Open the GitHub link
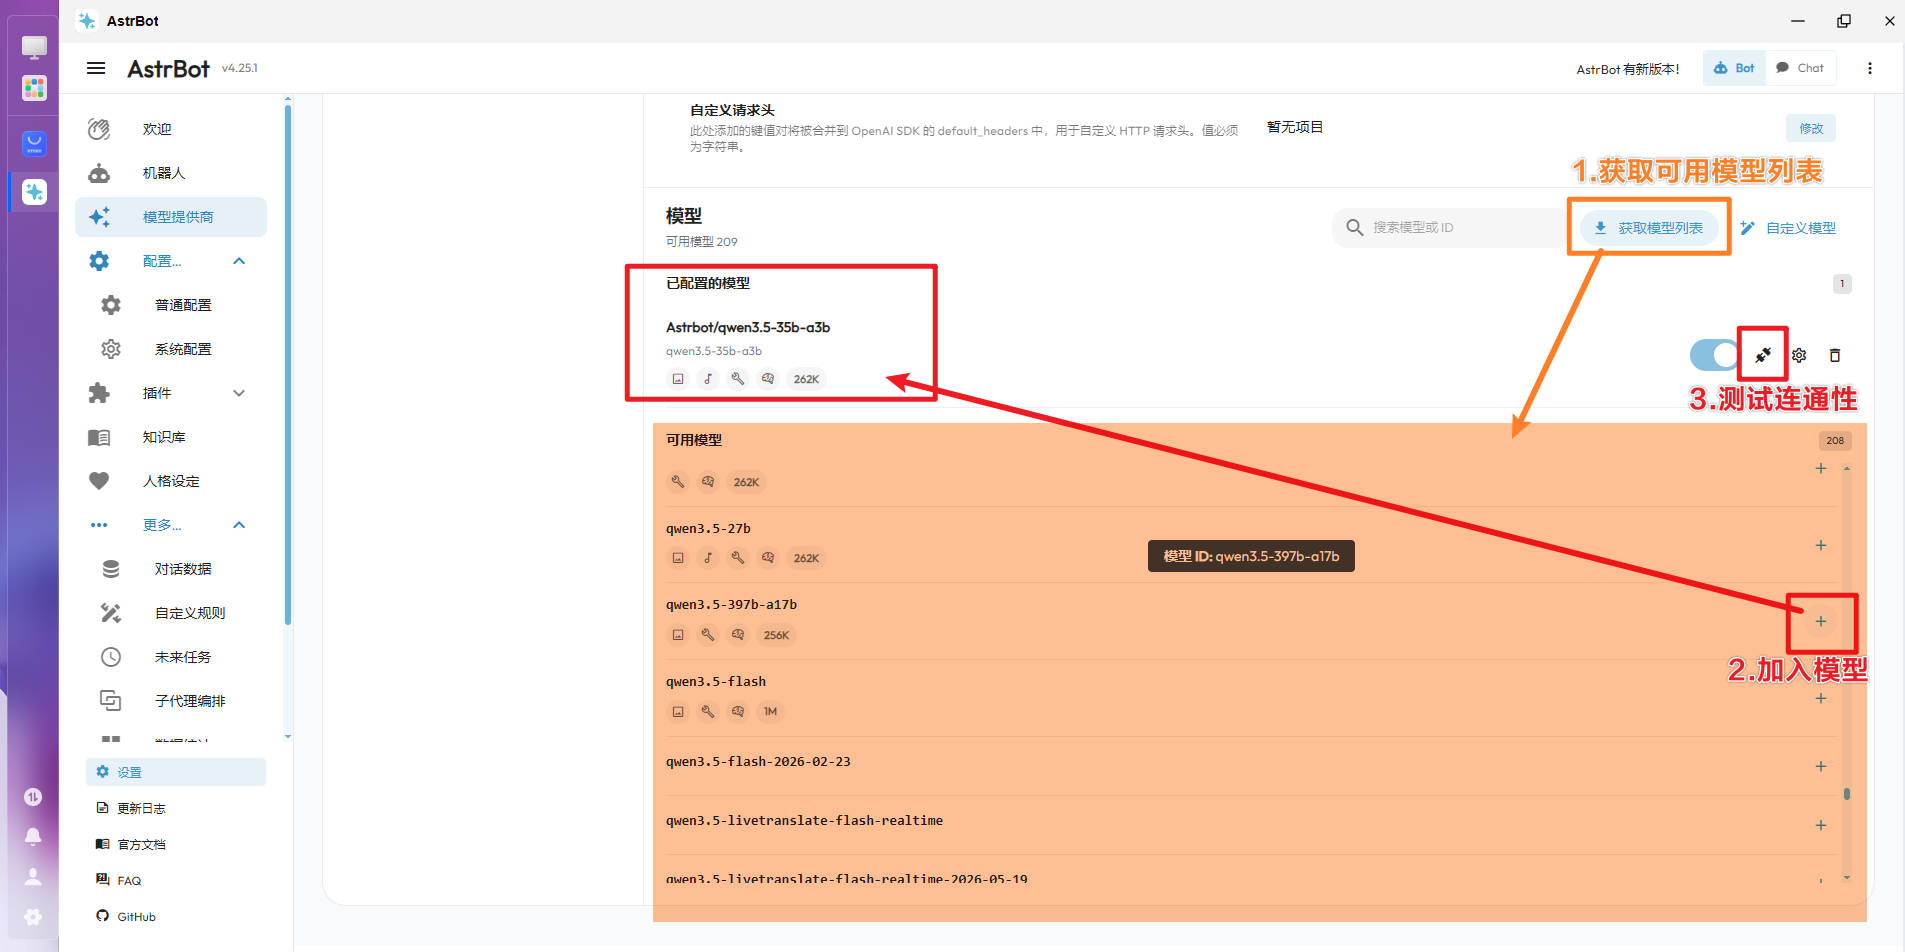The height and width of the screenshot is (952, 1905). pos(176,916)
